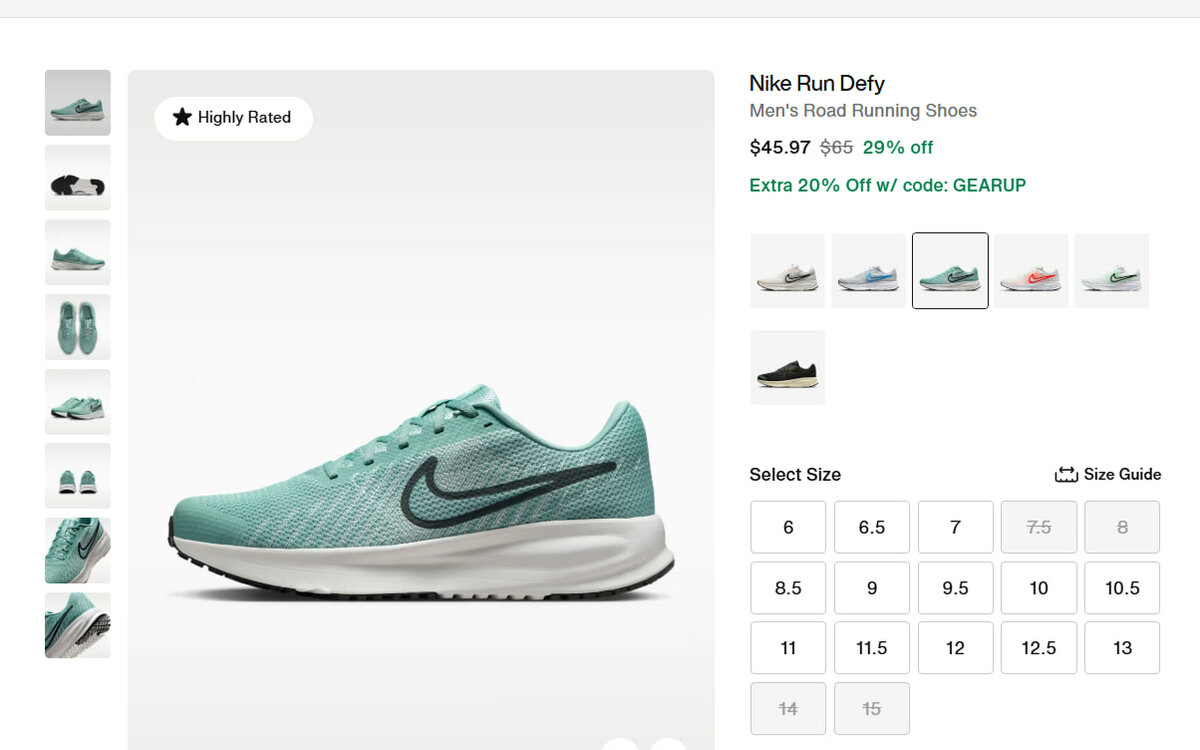The width and height of the screenshot is (1200, 750).
Task: Click the Highly Rated star badge
Action: (x=233, y=118)
